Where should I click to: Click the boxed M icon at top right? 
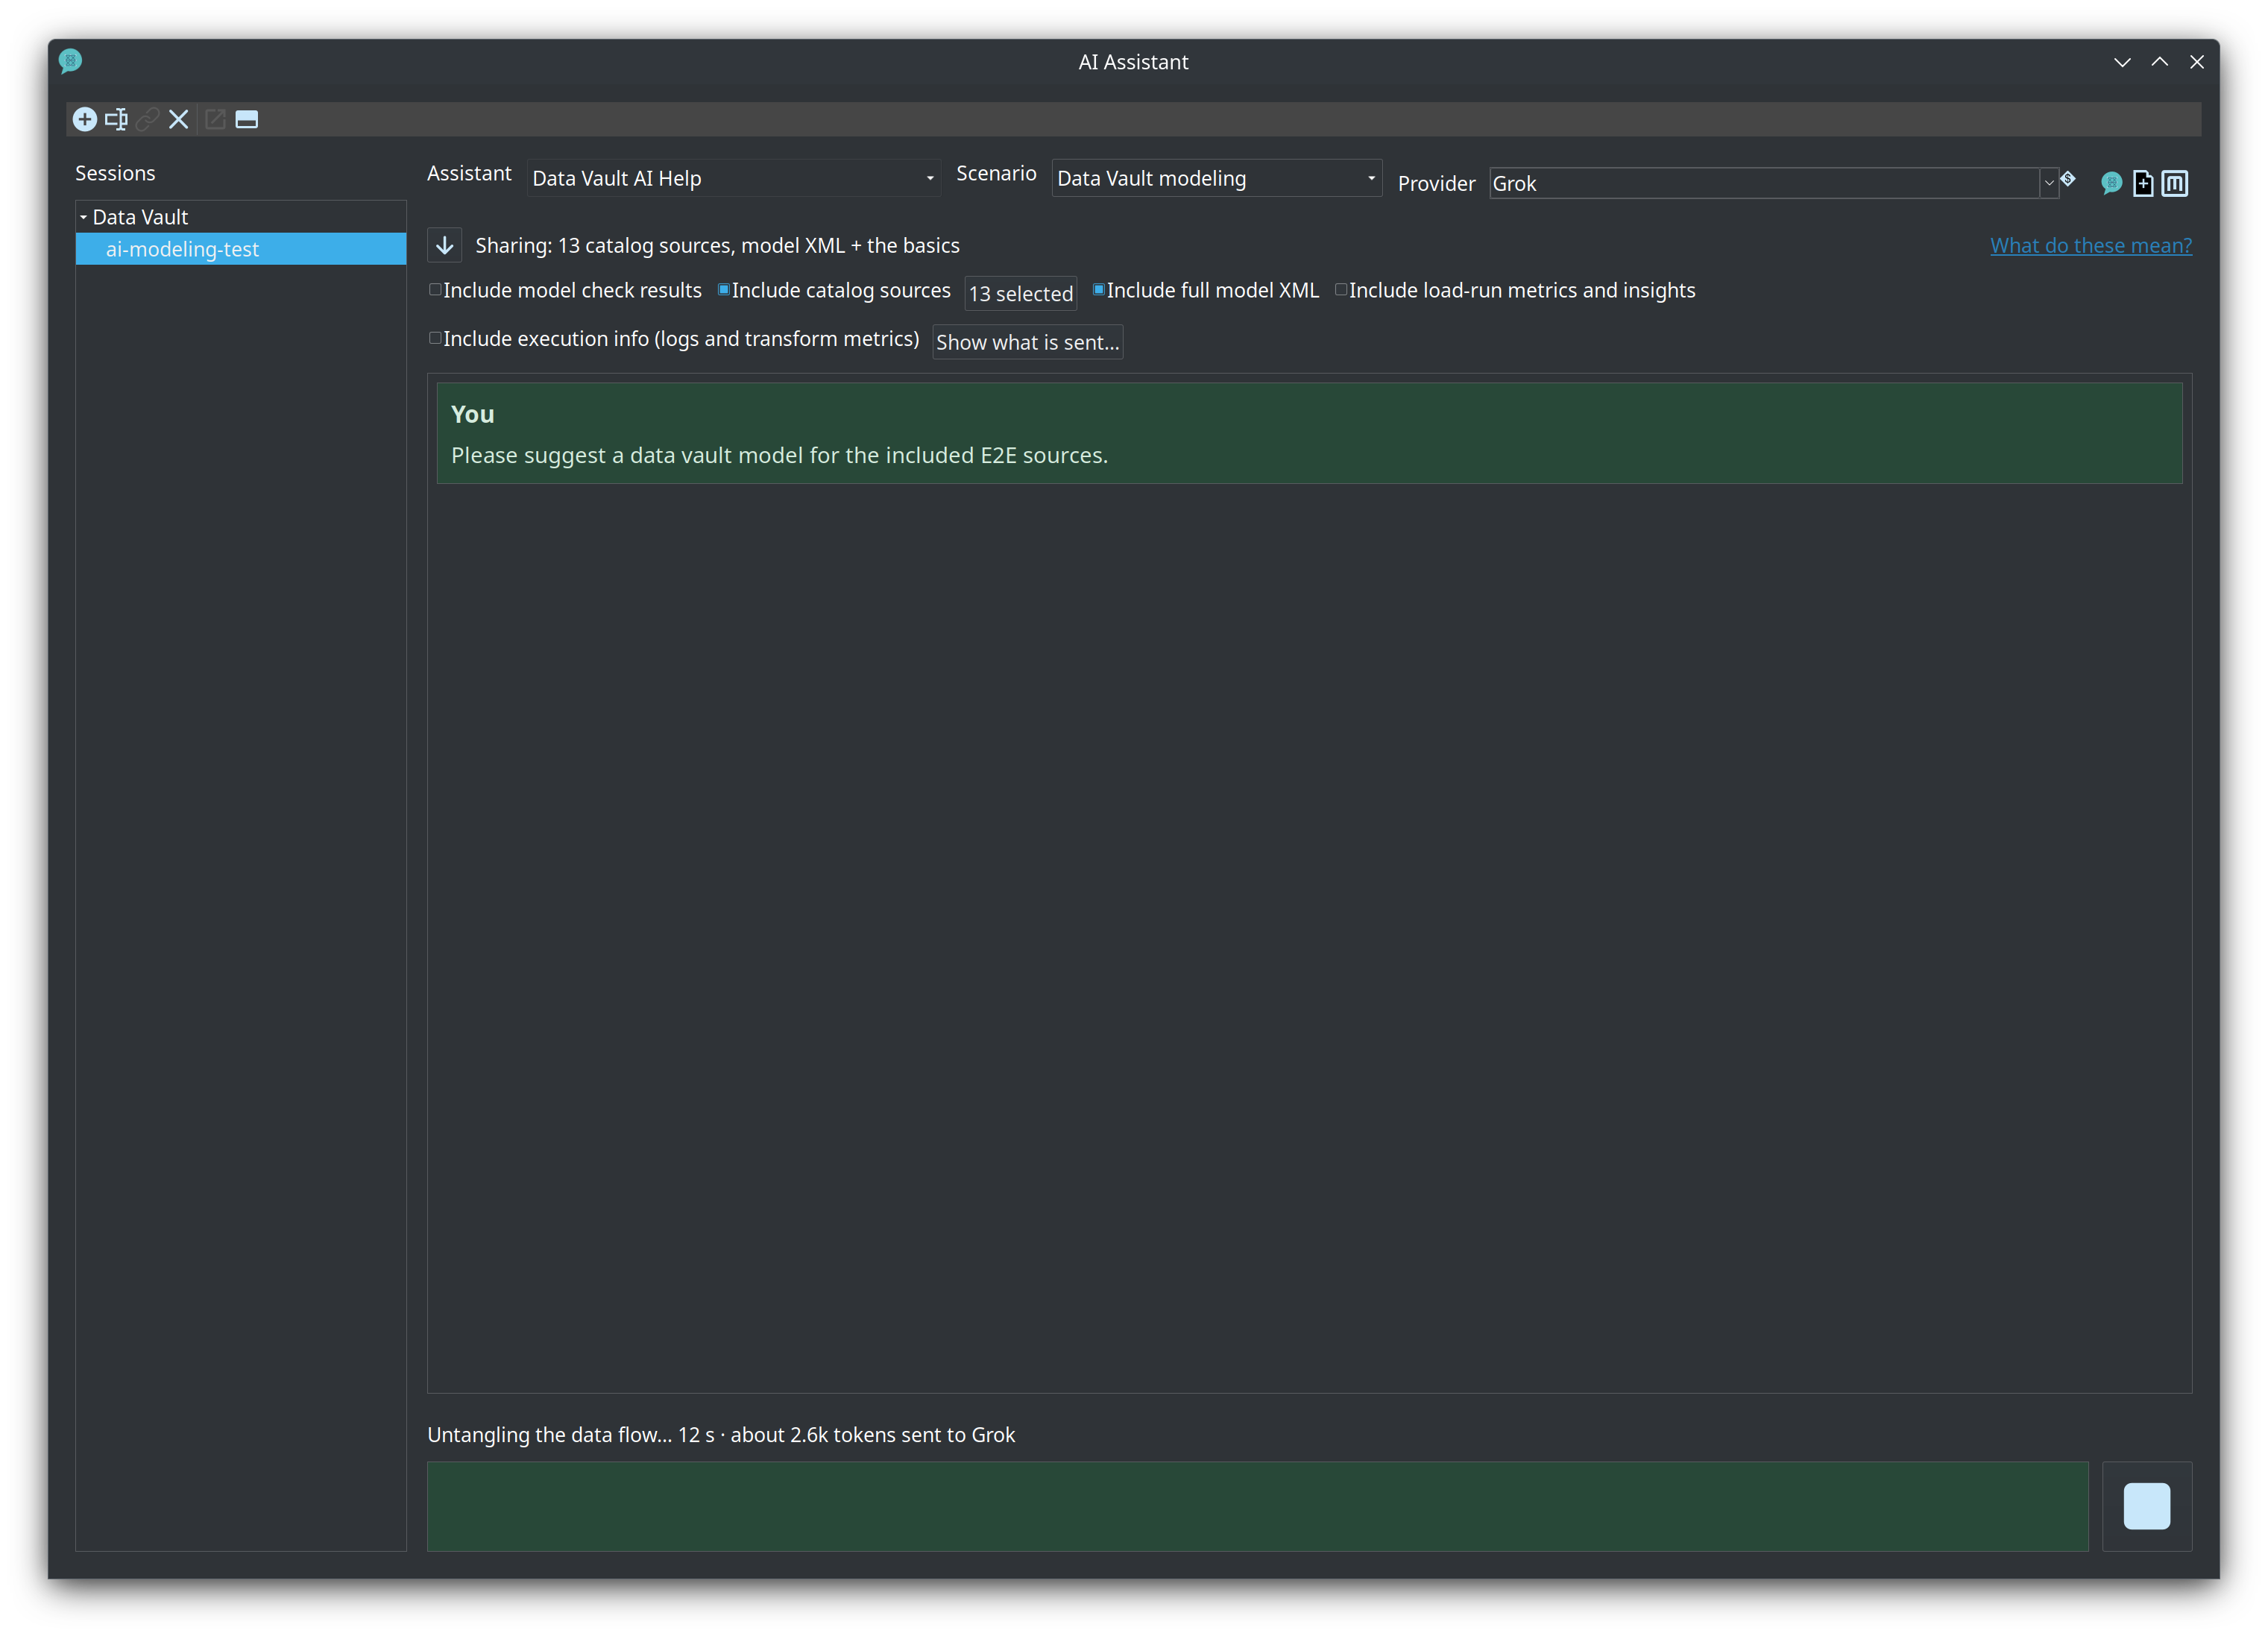[2175, 183]
